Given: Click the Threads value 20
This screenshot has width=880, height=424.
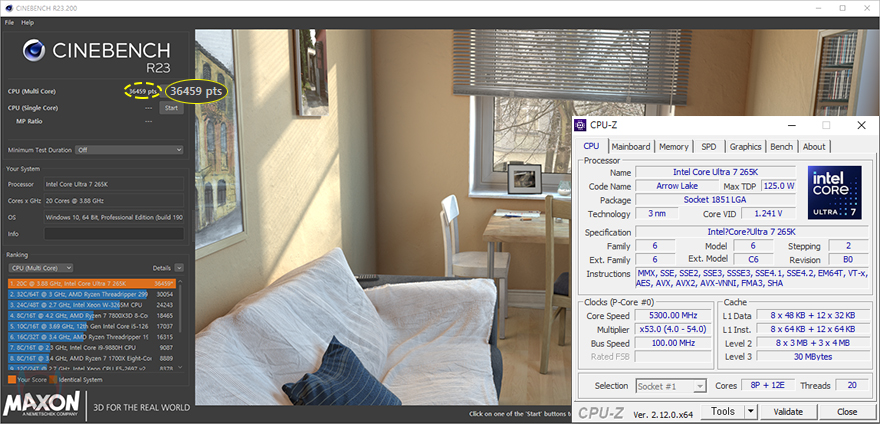Looking at the screenshot, I should click(852, 385).
